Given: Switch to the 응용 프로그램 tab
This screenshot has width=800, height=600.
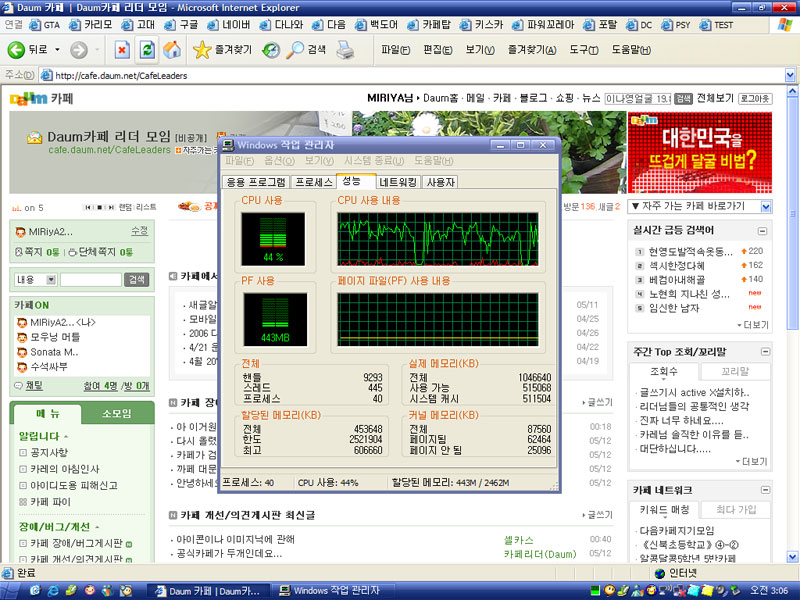Looking at the screenshot, I should pyautogui.click(x=256, y=182).
